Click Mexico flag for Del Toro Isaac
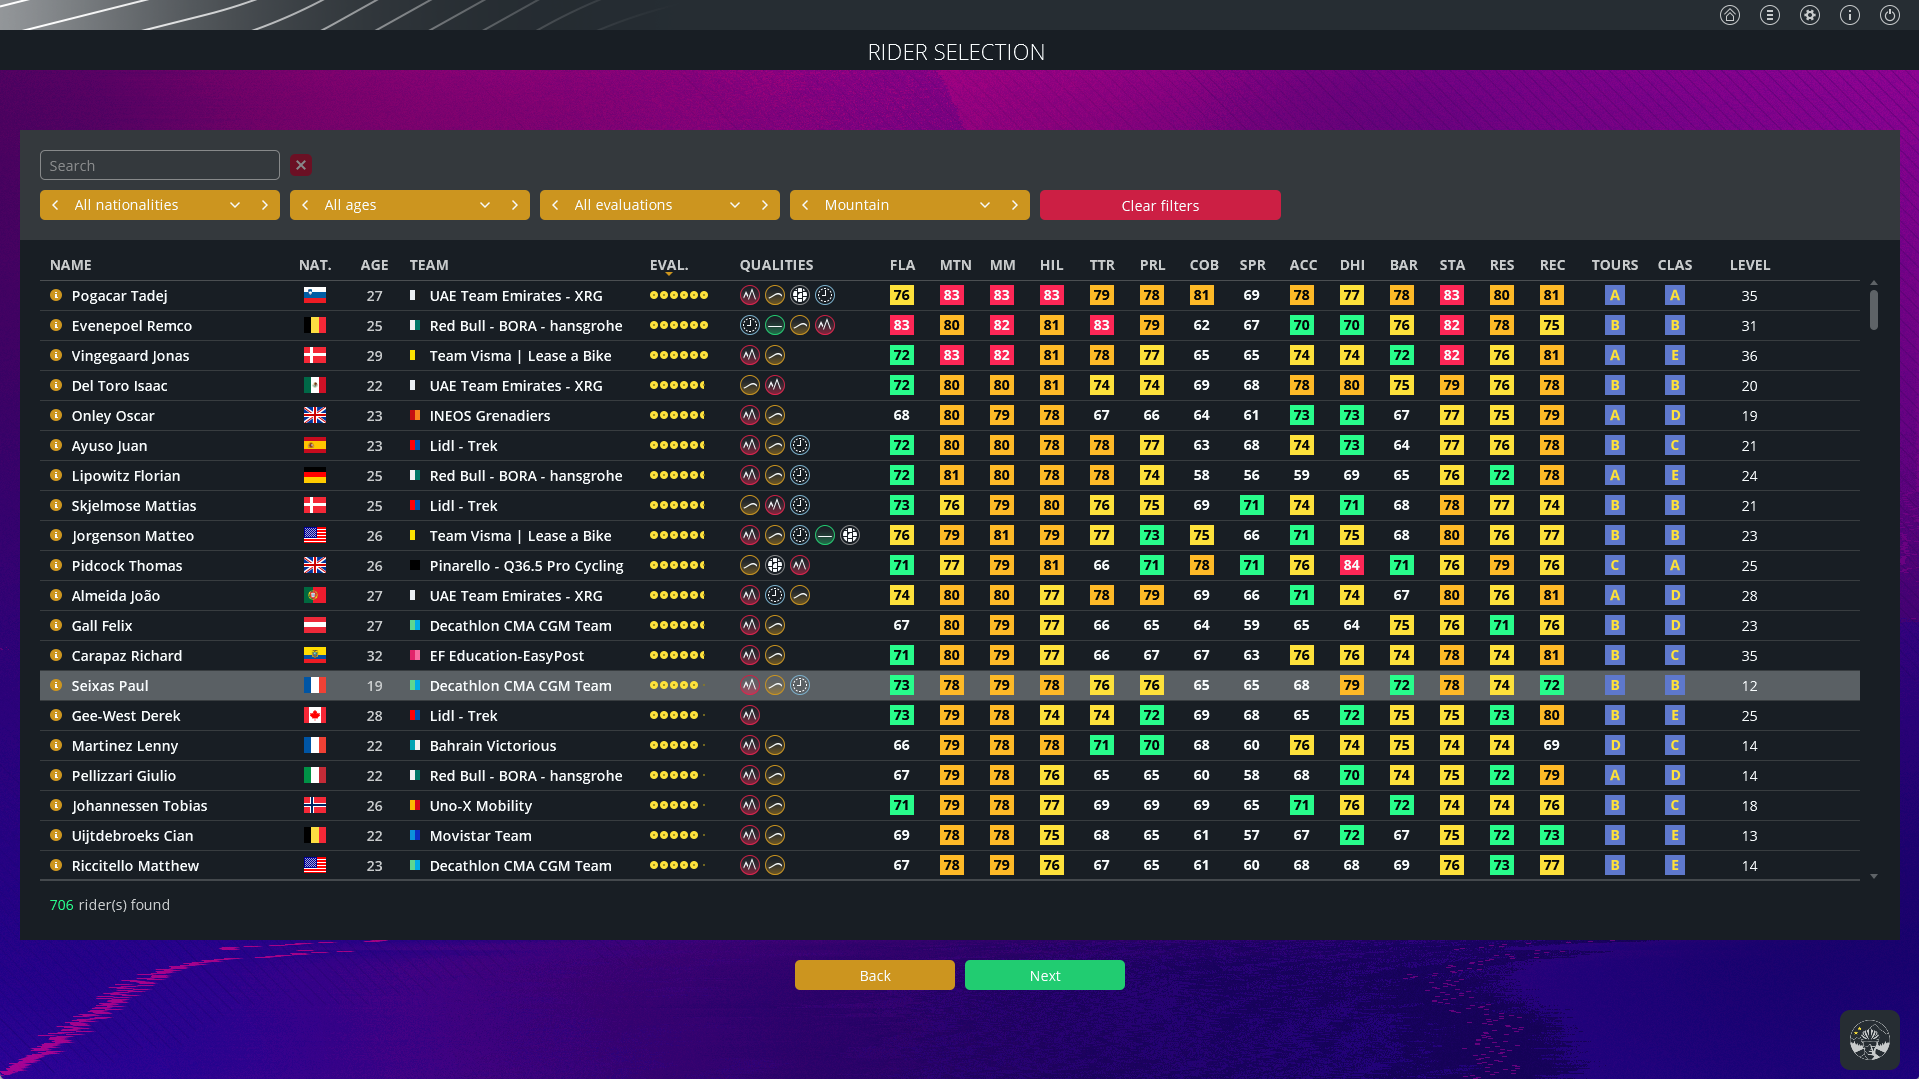The width and height of the screenshot is (1919, 1079). [315, 385]
